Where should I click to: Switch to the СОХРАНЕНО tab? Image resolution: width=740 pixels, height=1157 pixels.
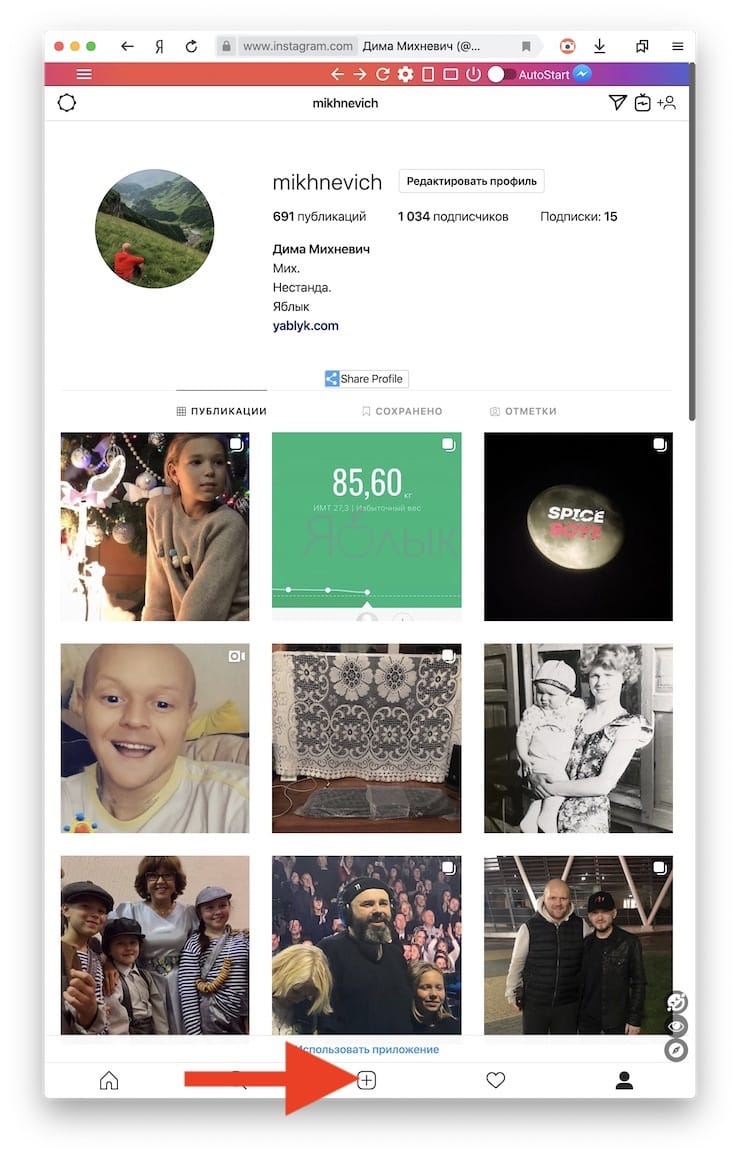coord(402,411)
